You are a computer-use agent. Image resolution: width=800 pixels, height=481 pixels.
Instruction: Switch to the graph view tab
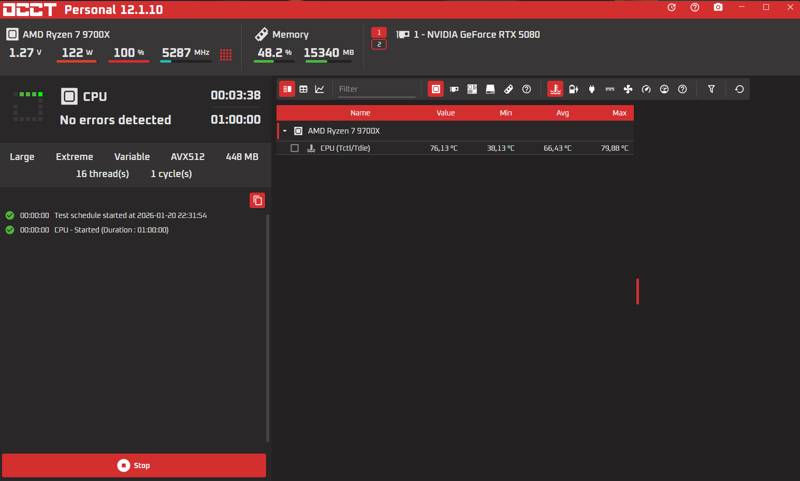coord(320,89)
